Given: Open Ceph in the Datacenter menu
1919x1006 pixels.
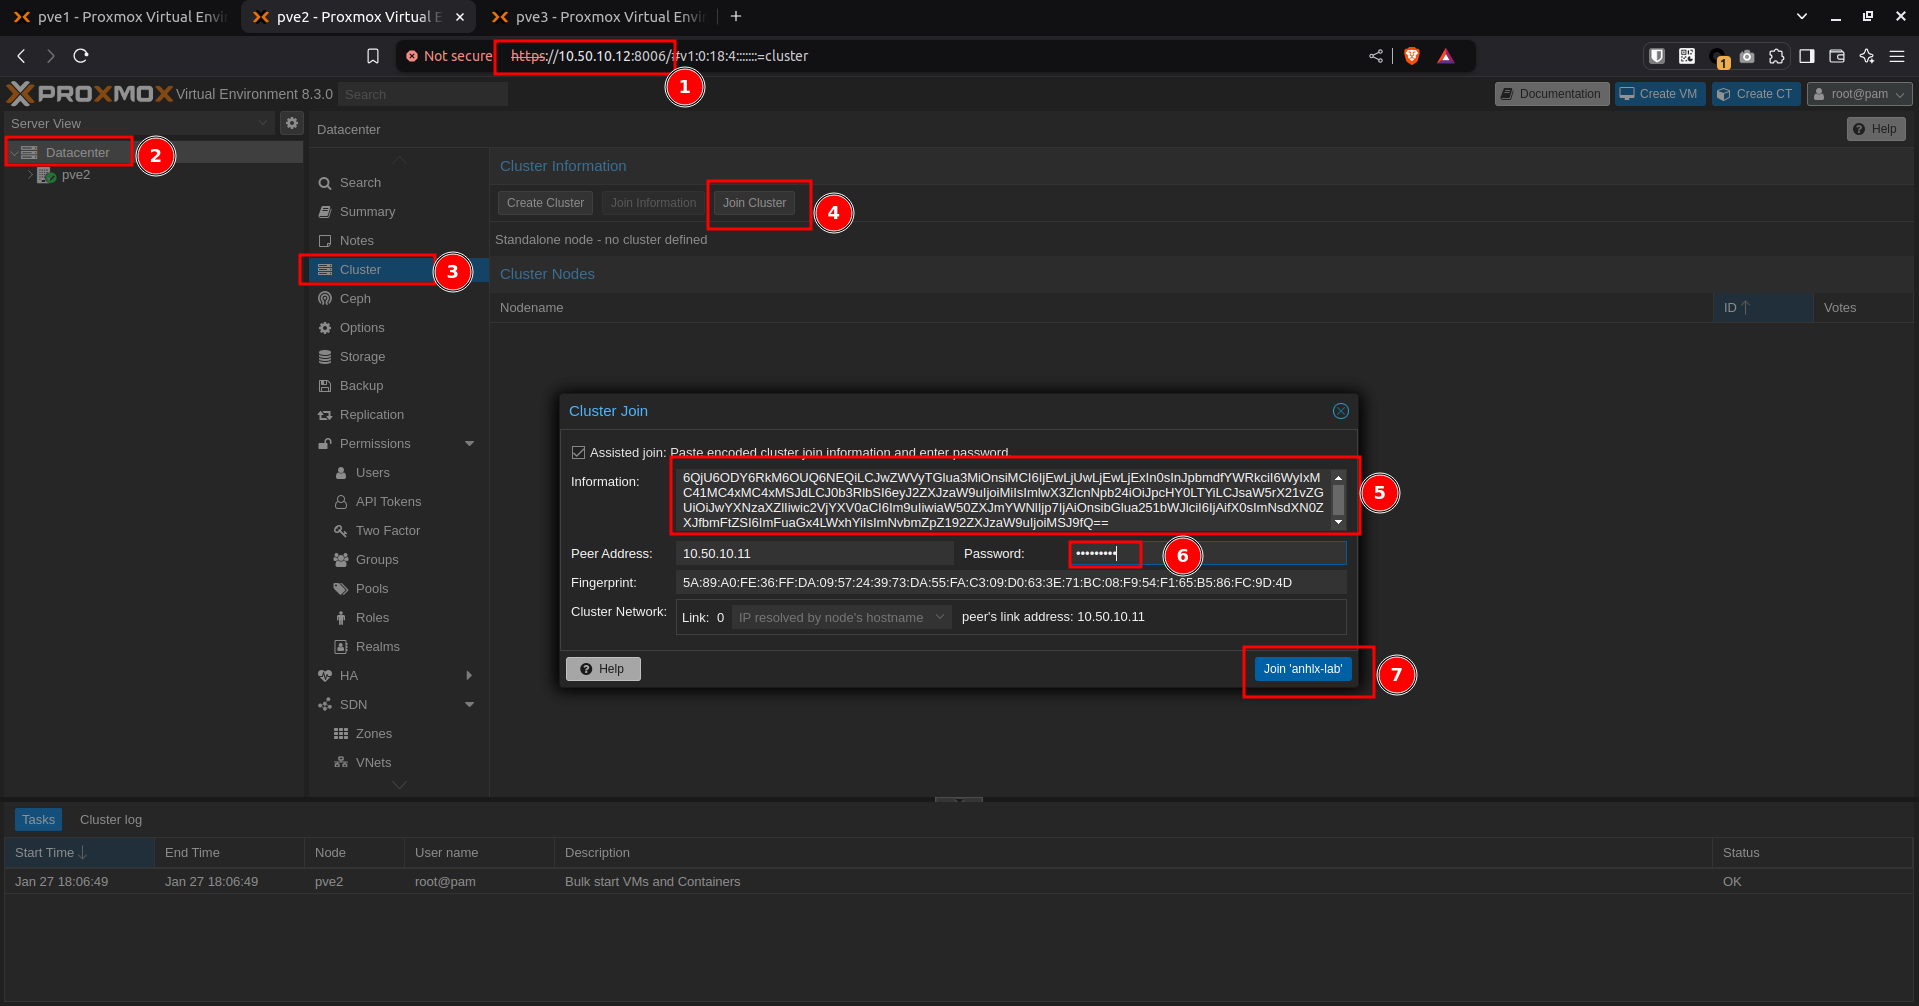Looking at the screenshot, I should 355,299.
